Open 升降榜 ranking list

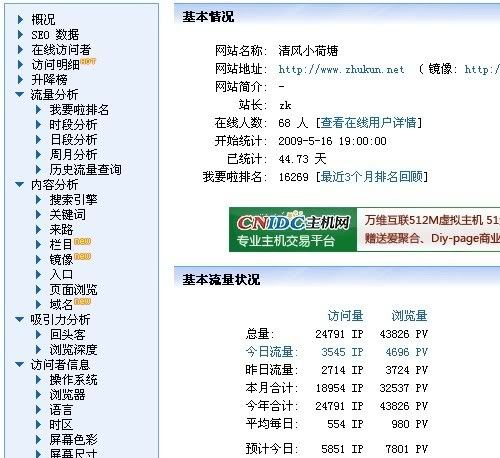[49, 80]
